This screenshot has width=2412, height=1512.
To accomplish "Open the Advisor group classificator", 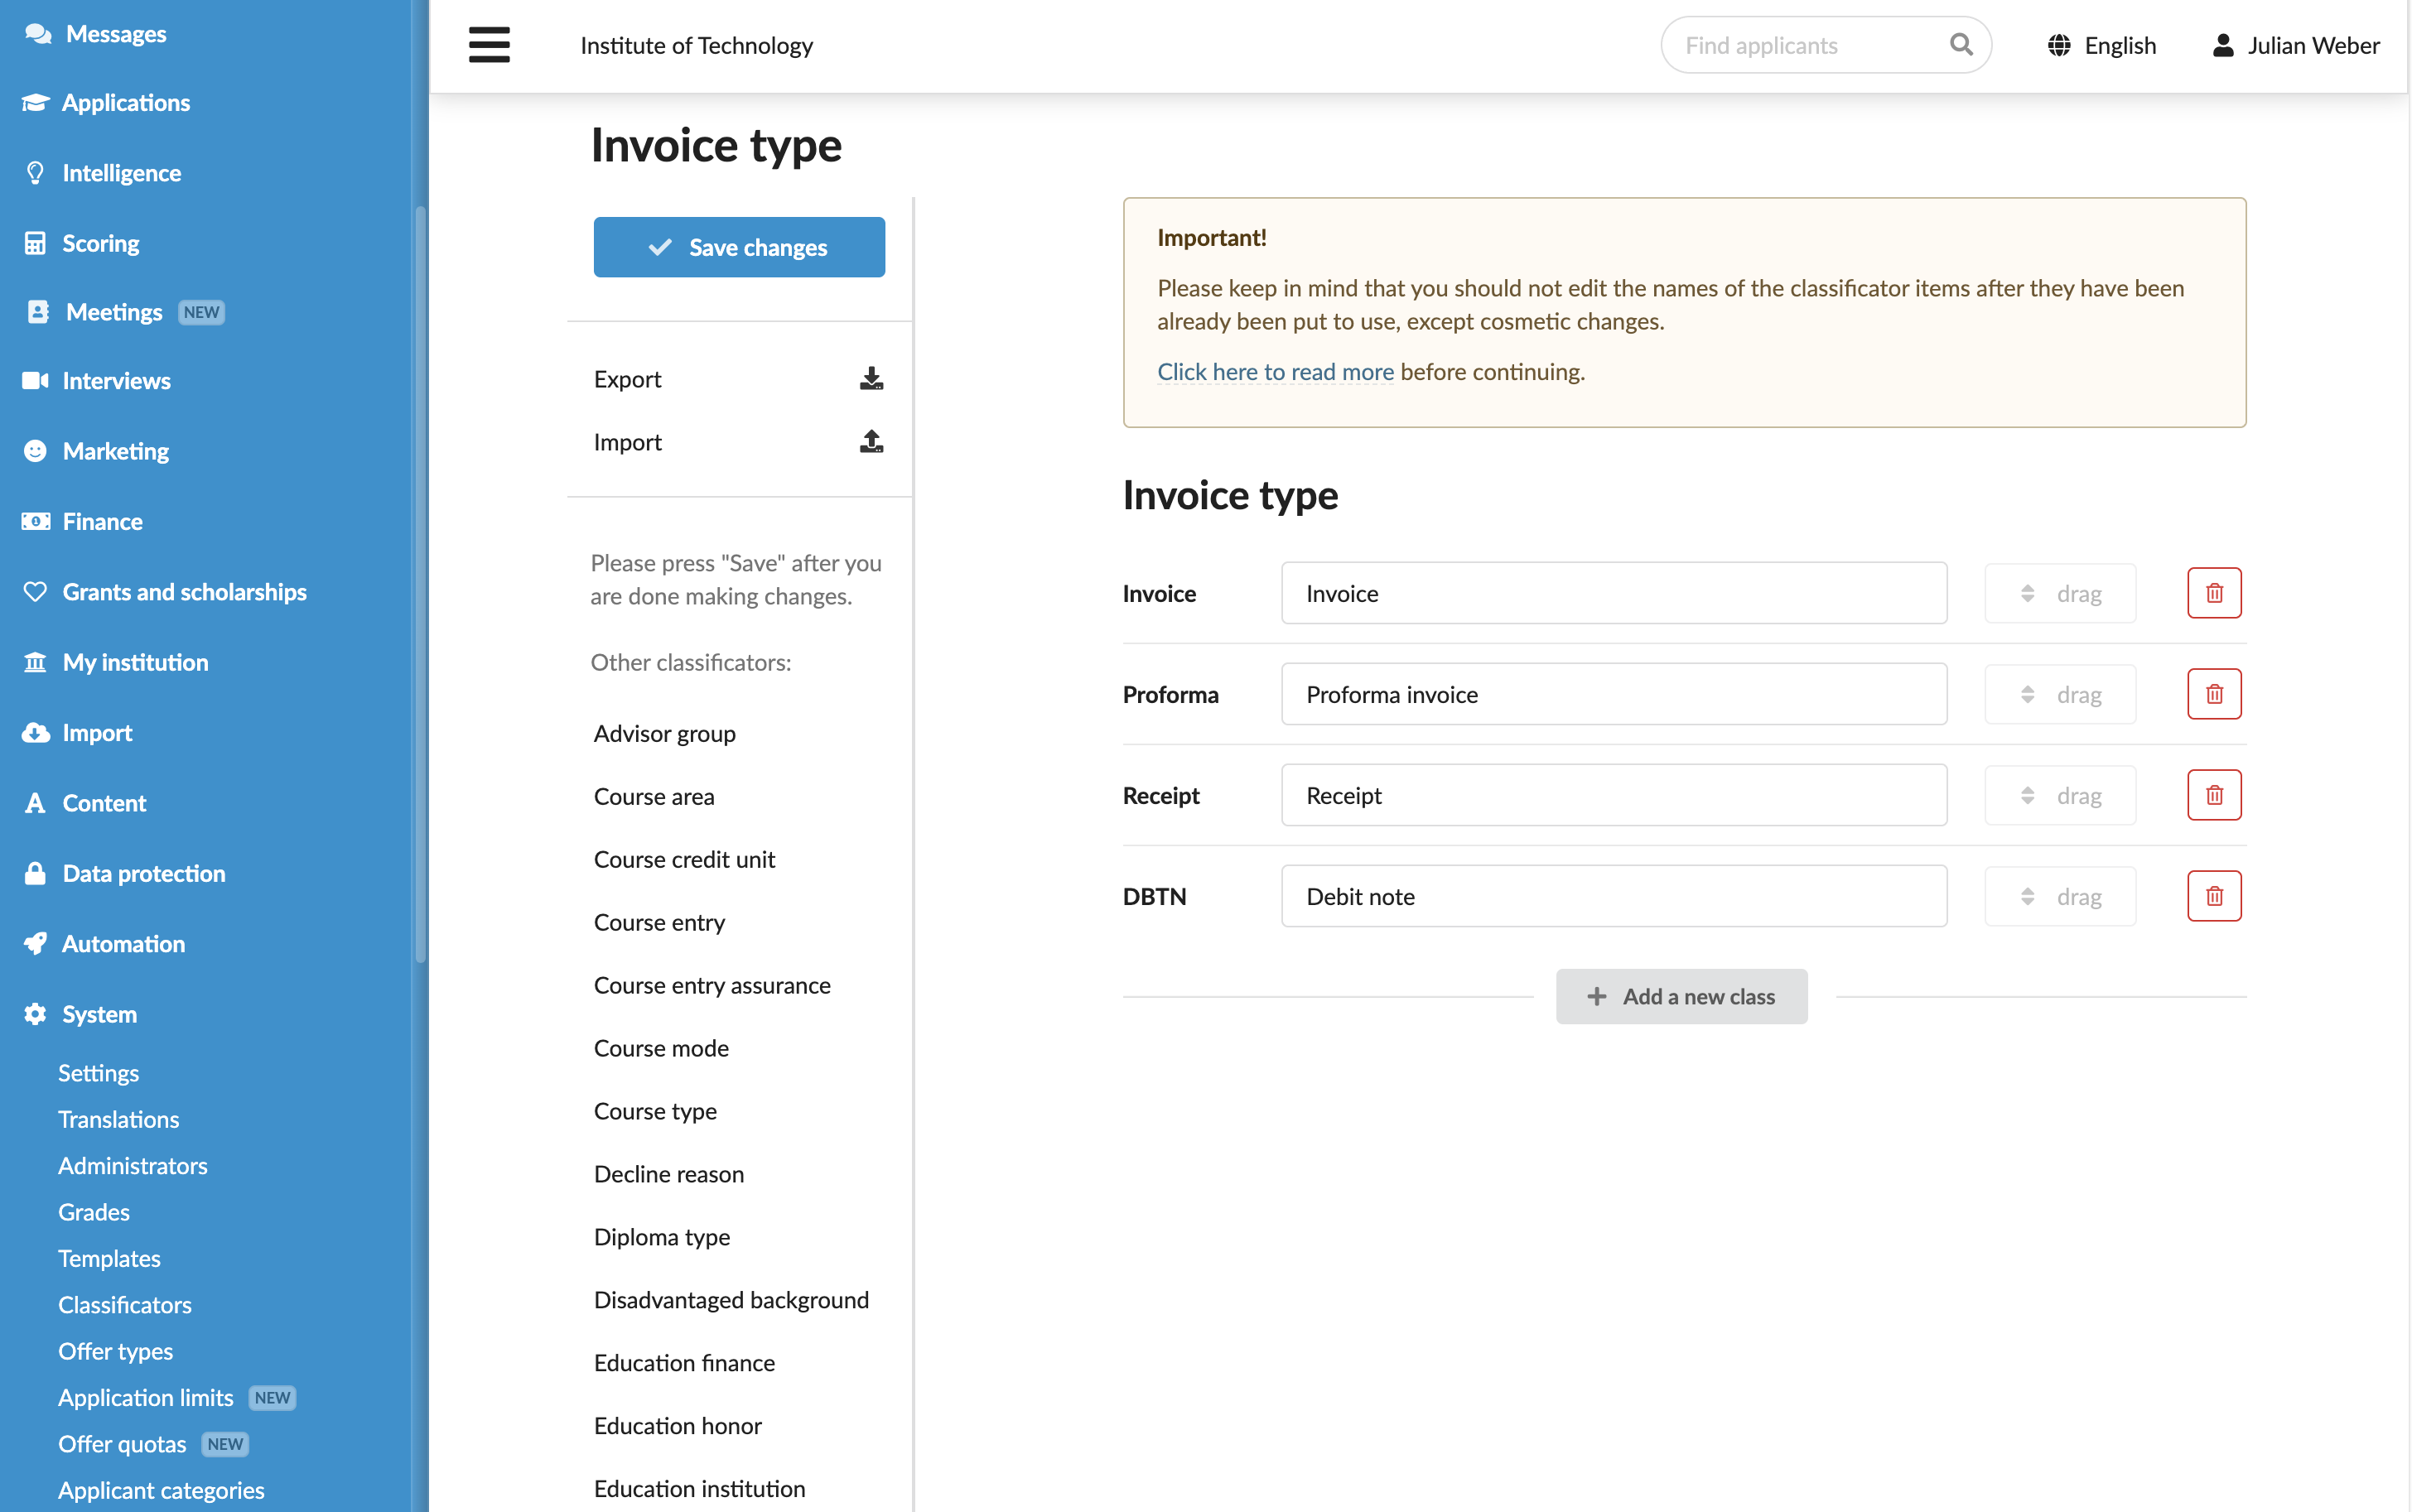I will 665,734.
